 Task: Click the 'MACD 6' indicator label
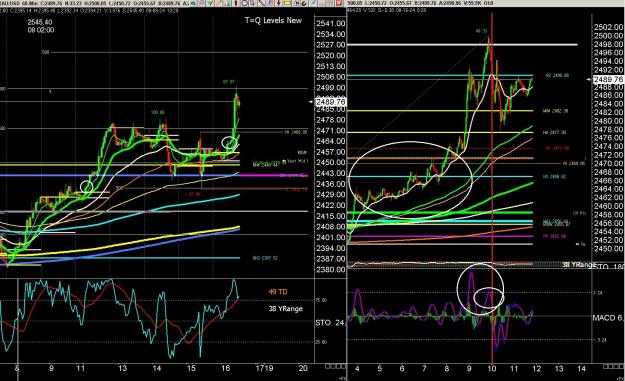[607, 318]
